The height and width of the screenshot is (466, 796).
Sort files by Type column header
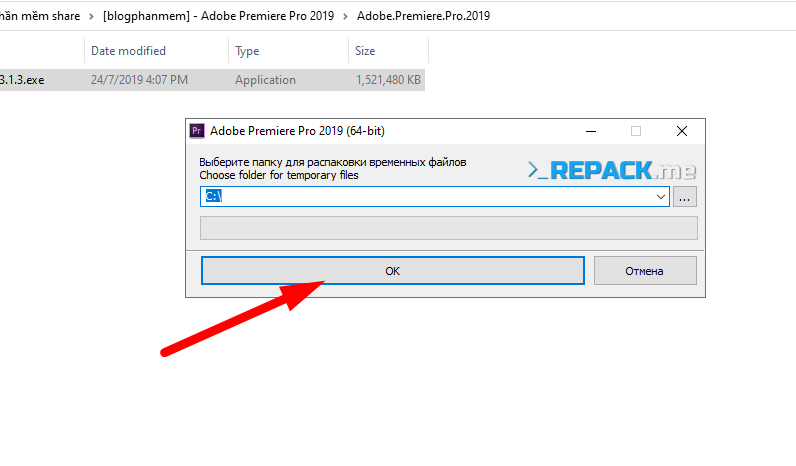click(x=247, y=51)
